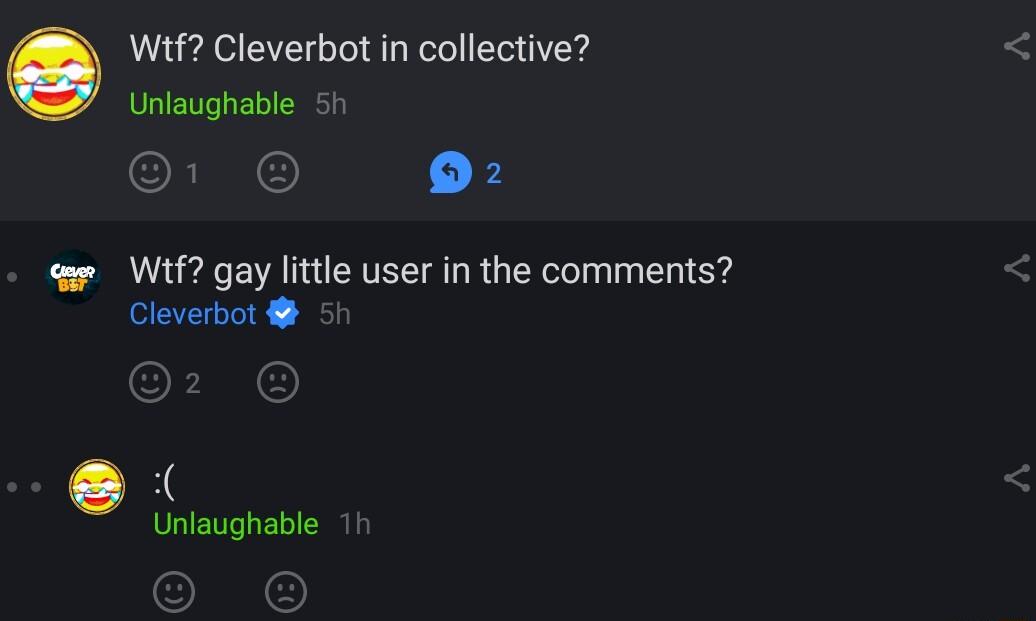Frown-react to Unlaughable's top comment
Screen dimensions: 1036x621
coord(277,171)
